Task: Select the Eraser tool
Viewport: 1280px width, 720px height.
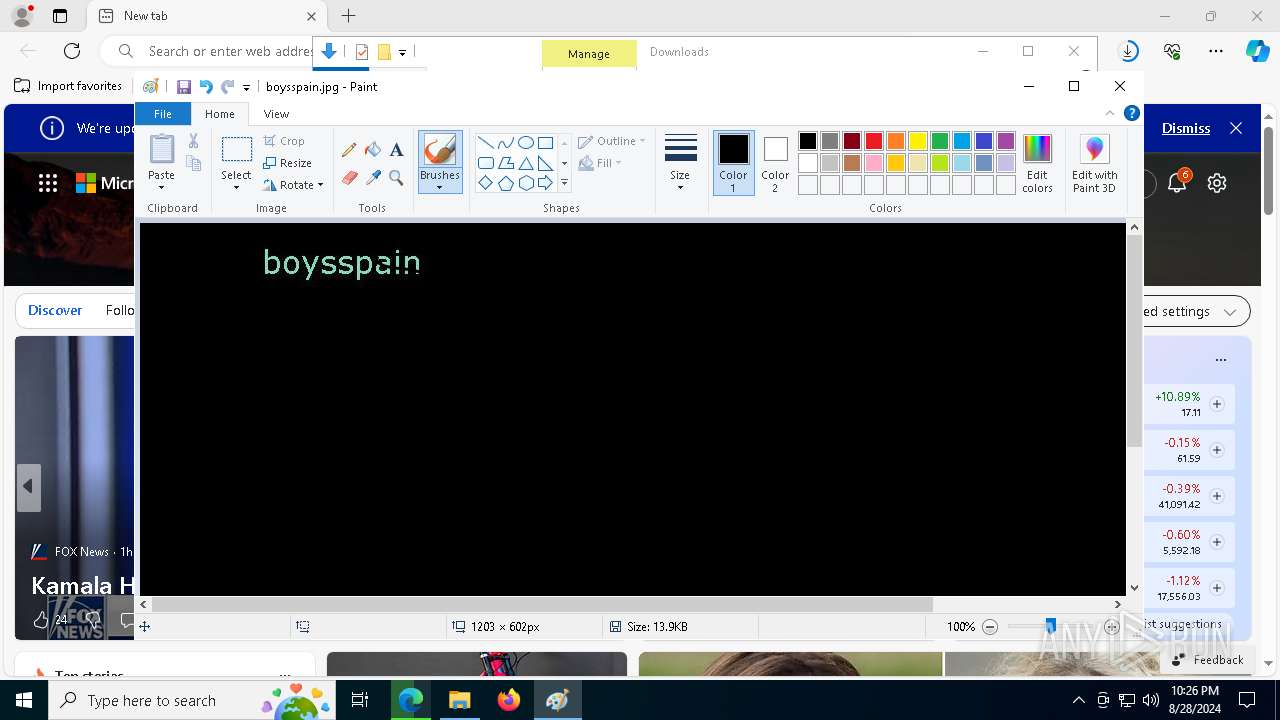Action: [349, 178]
